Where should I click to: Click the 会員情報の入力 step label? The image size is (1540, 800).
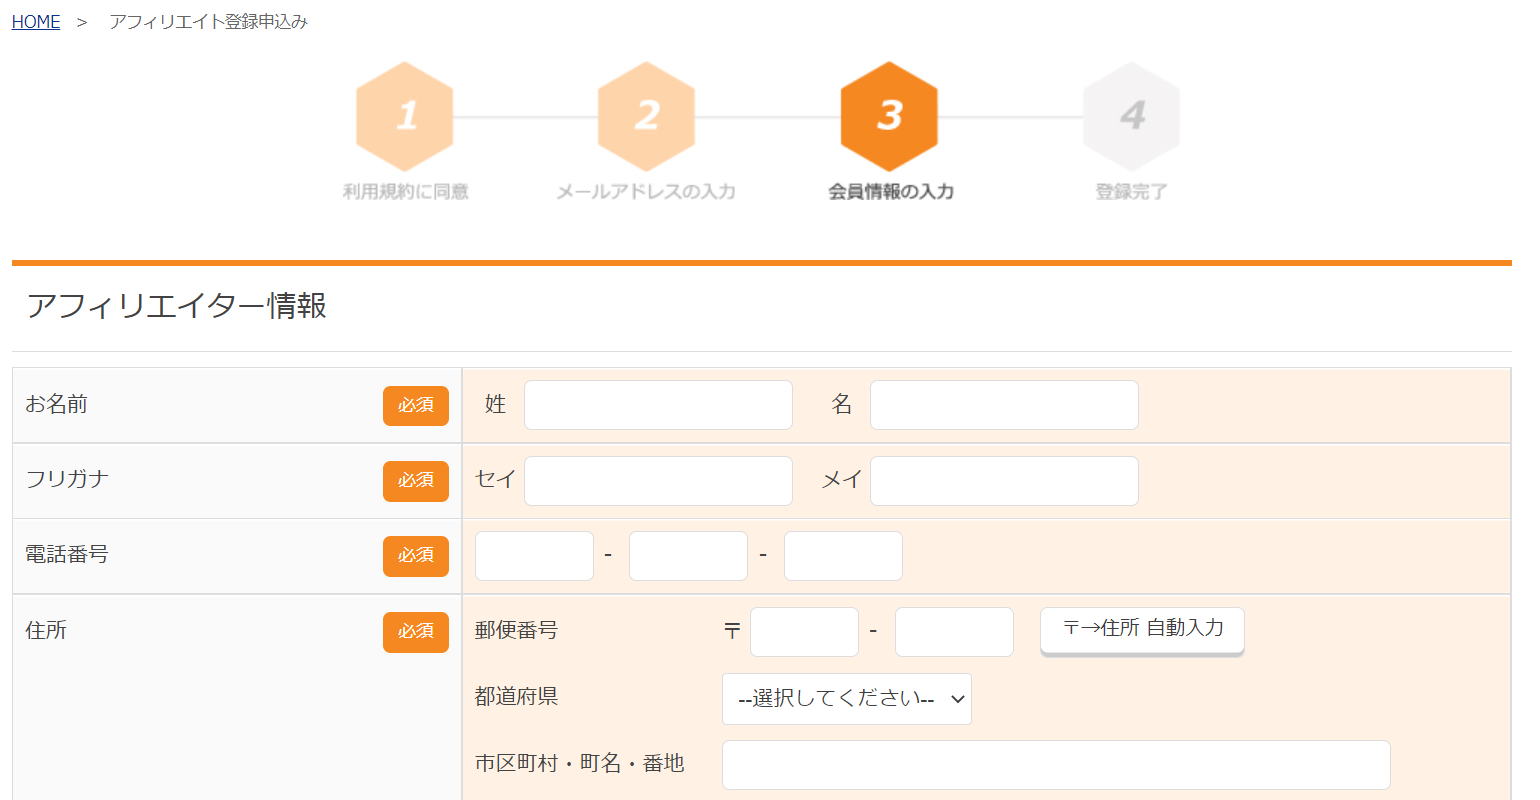click(x=890, y=191)
